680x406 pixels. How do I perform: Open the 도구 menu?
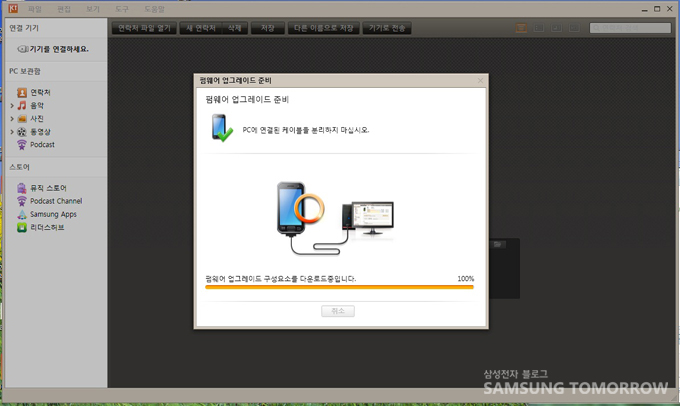(x=122, y=9)
